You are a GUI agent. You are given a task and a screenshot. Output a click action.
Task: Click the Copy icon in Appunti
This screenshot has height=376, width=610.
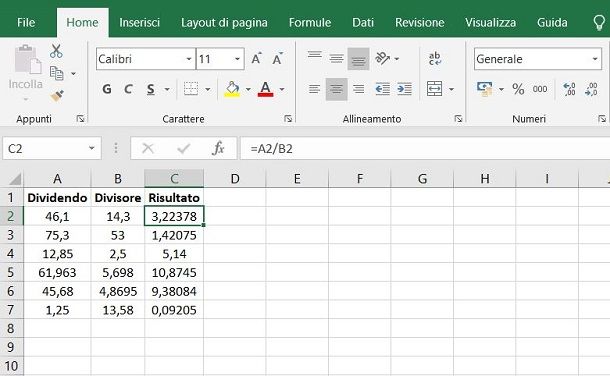(x=57, y=73)
